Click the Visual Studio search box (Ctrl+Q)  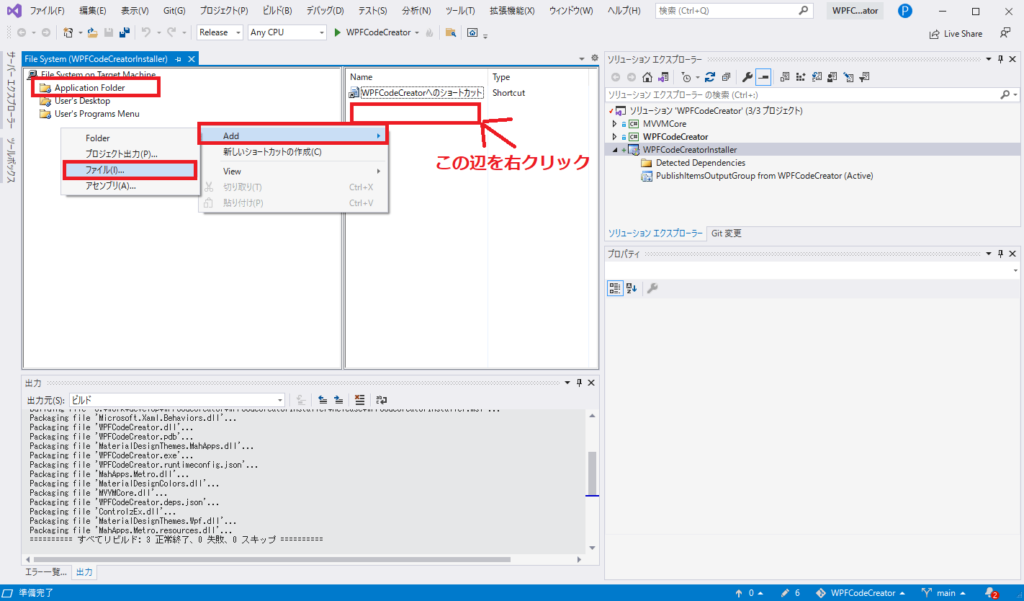point(734,10)
